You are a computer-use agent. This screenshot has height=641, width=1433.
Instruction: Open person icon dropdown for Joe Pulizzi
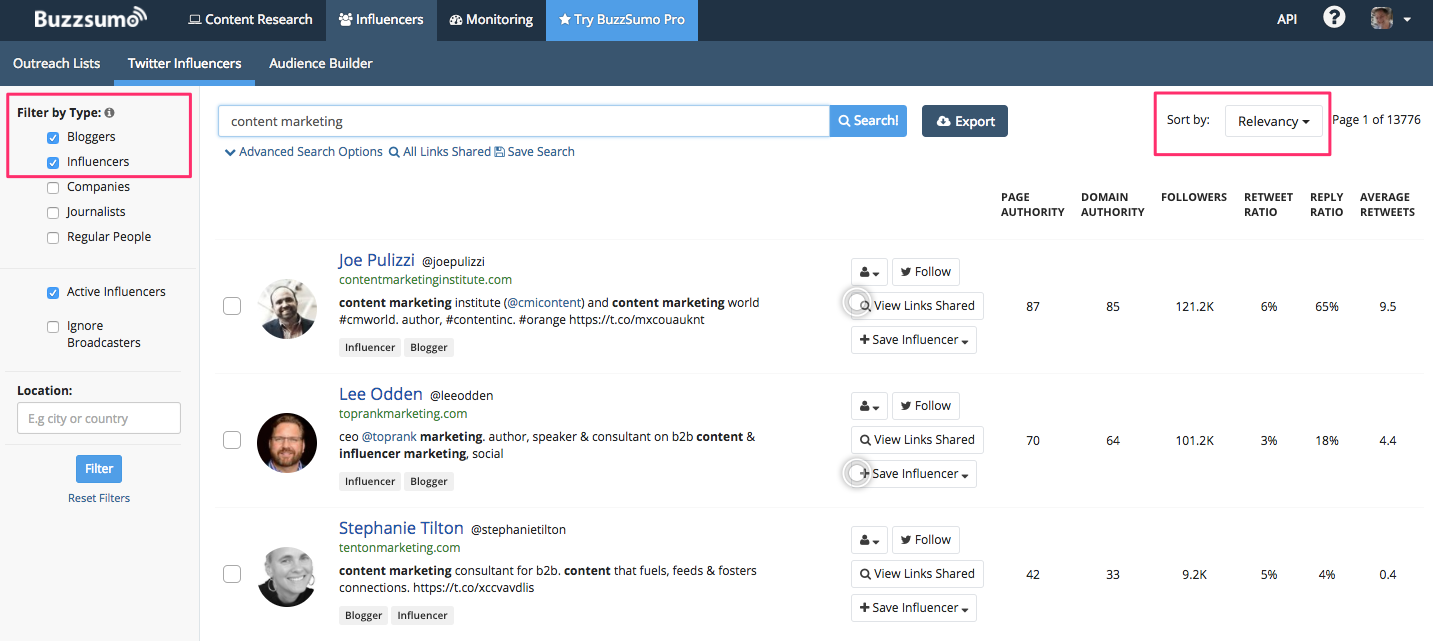pos(868,272)
